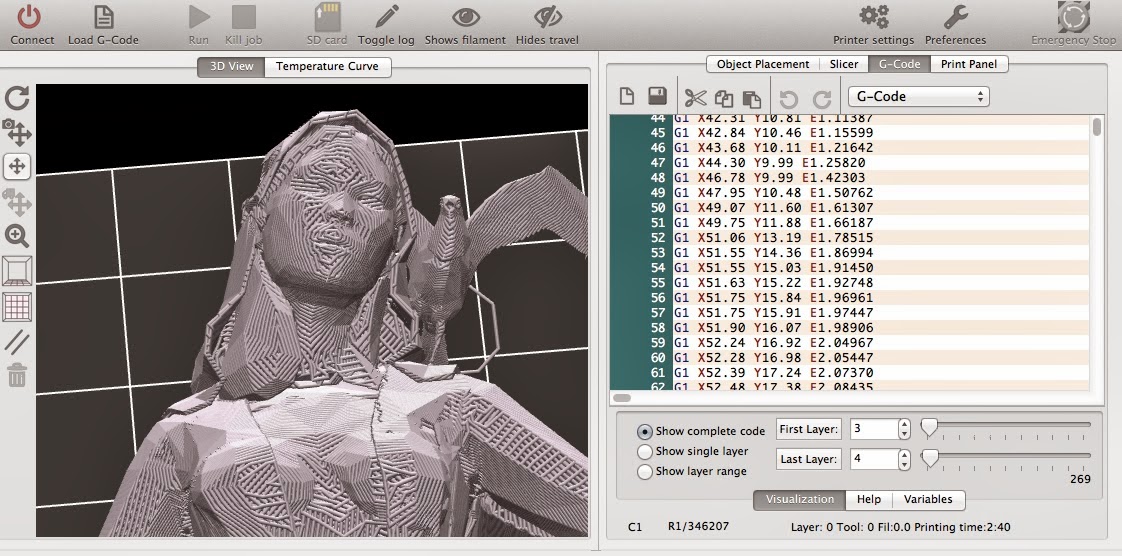
Task: Click code line 50 G1 X49.07
Action: (x=774, y=208)
